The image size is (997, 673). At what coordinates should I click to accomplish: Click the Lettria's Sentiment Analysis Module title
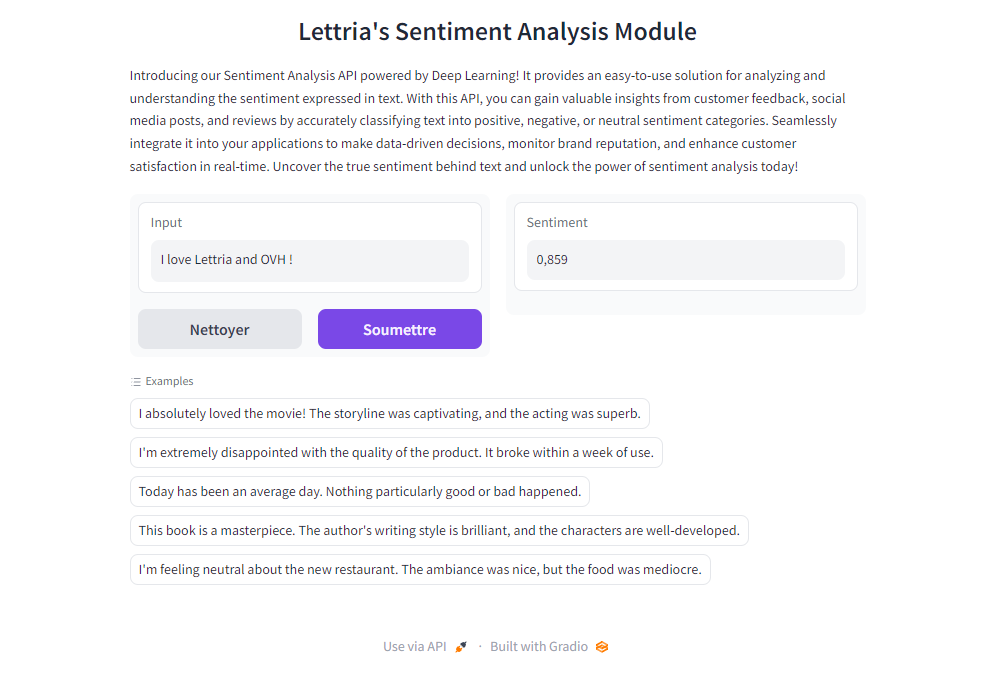(497, 31)
